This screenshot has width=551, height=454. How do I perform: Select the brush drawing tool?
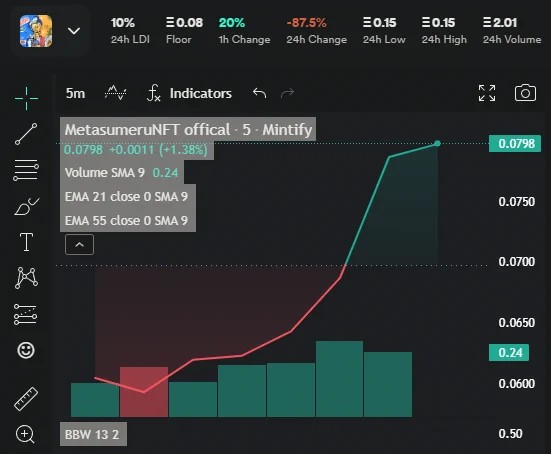[x=27, y=206]
